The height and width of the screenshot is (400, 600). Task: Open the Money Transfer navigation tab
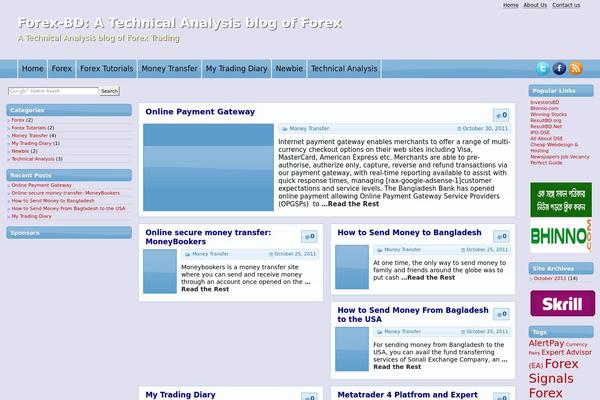click(170, 69)
